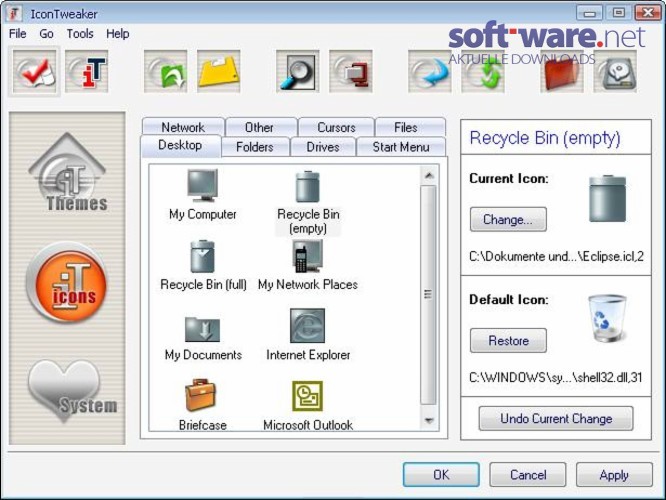Image resolution: width=666 pixels, height=500 pixels.
Task: Click the default icon recycle bin preview
Action: 607,319
